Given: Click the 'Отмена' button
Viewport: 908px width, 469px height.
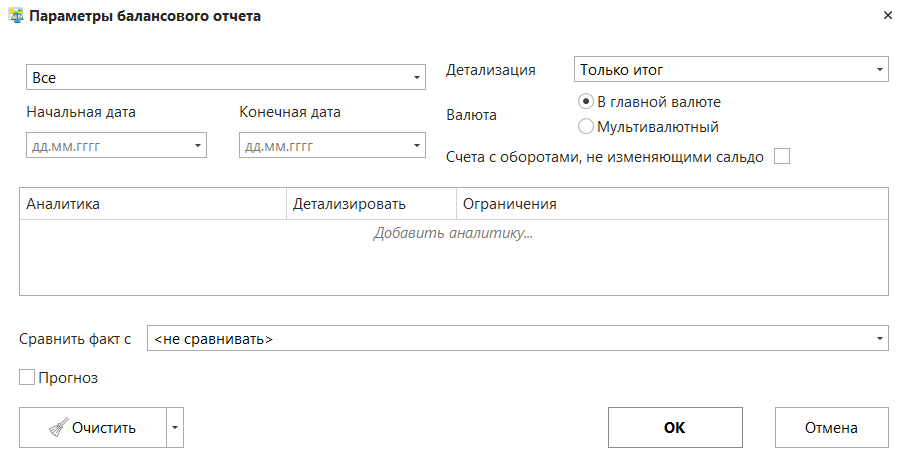Looking at the screenshot, I should point(831,428).
